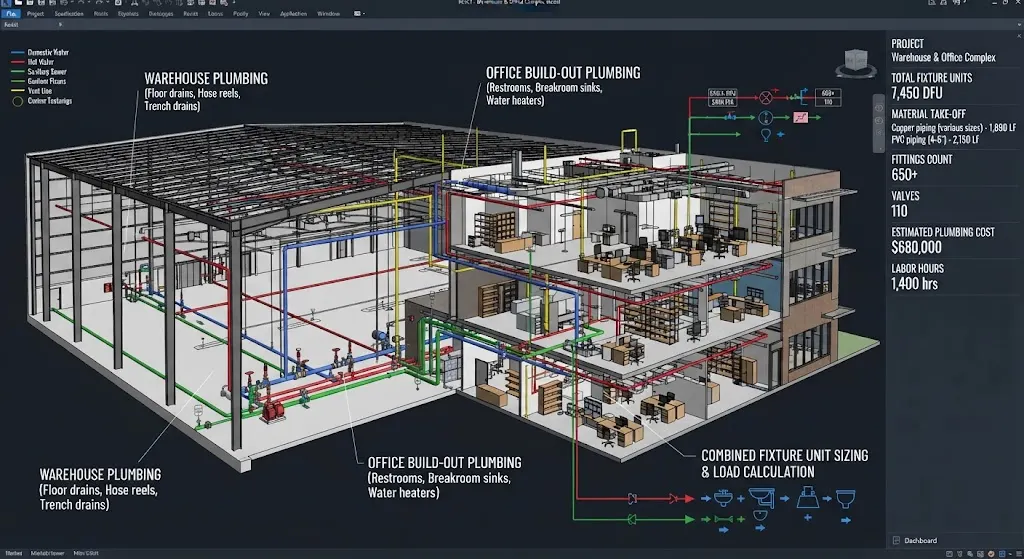
Task: Open the View menu
Action: (x=264, y=13)
